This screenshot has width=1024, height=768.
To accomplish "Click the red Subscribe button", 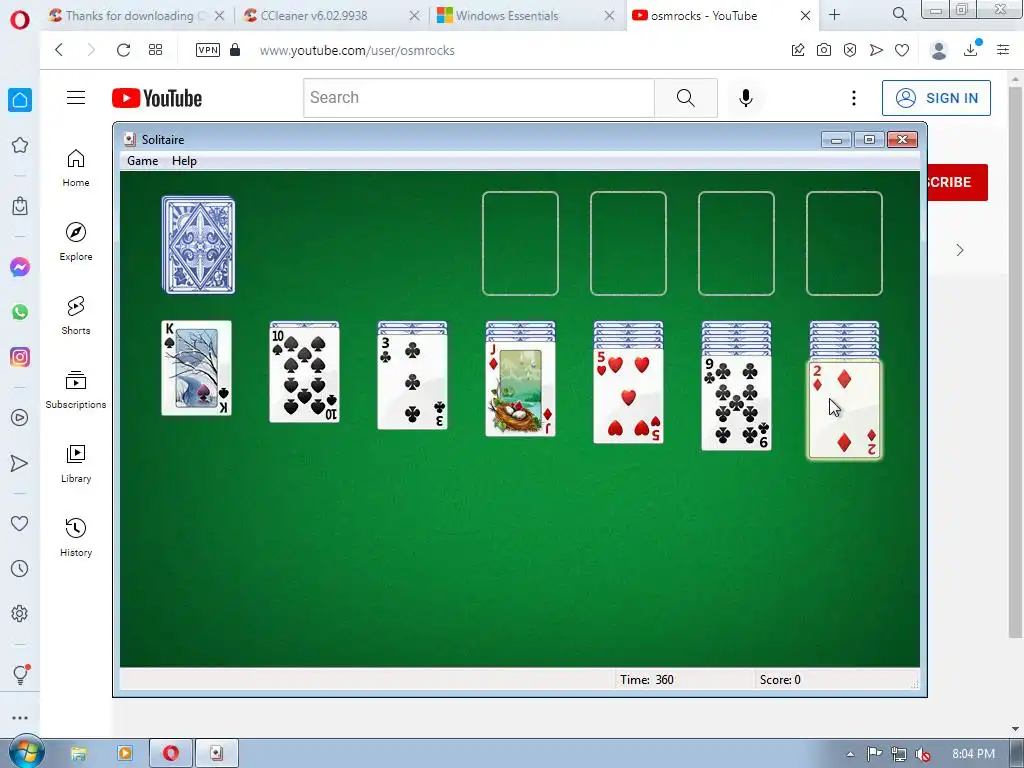I will [x=957, y=182].
